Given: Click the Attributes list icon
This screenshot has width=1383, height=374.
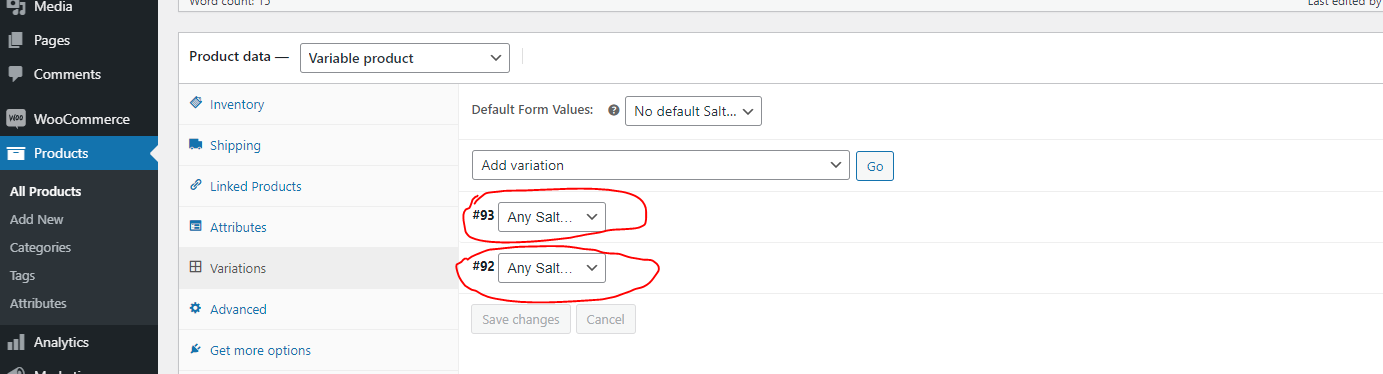Looking at the screenshot, I should (195, 227).
